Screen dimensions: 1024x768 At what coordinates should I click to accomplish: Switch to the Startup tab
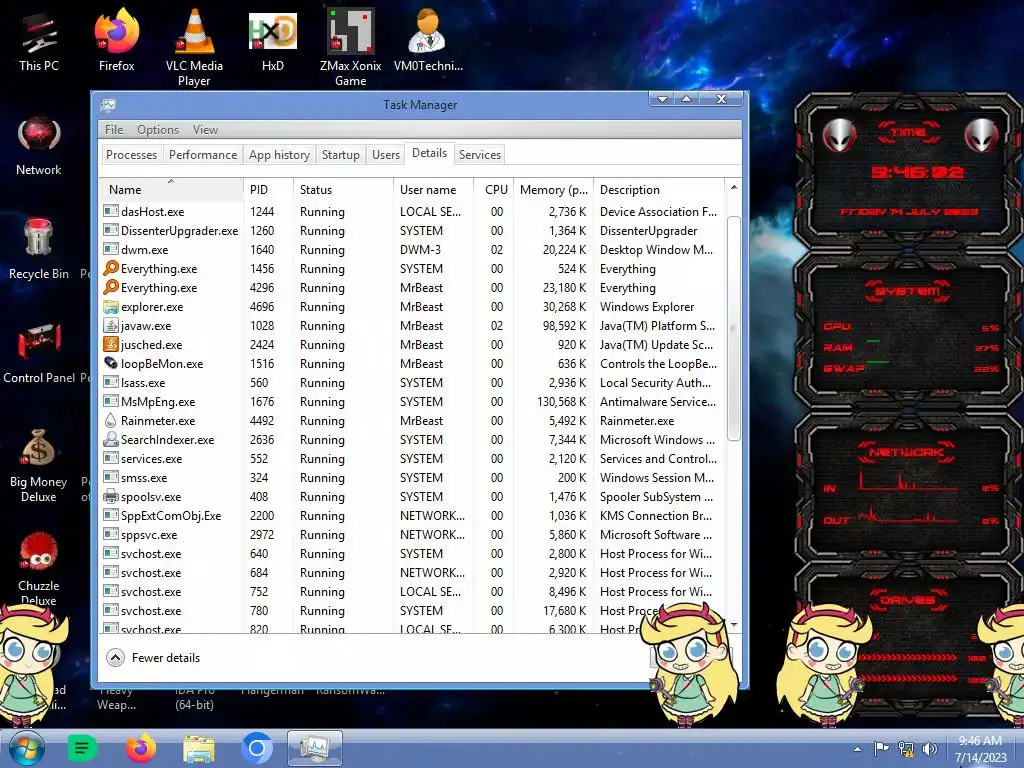click(x=340, y=155)
